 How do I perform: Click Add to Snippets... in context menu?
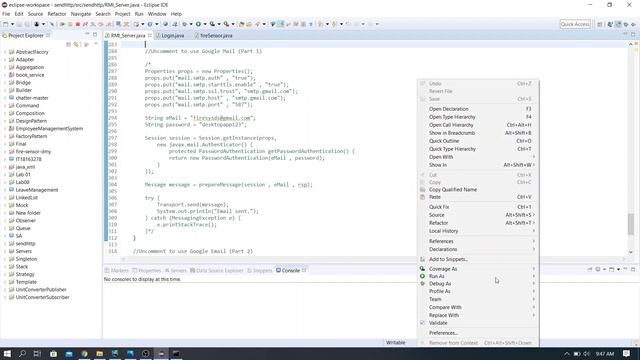[478, 259]
